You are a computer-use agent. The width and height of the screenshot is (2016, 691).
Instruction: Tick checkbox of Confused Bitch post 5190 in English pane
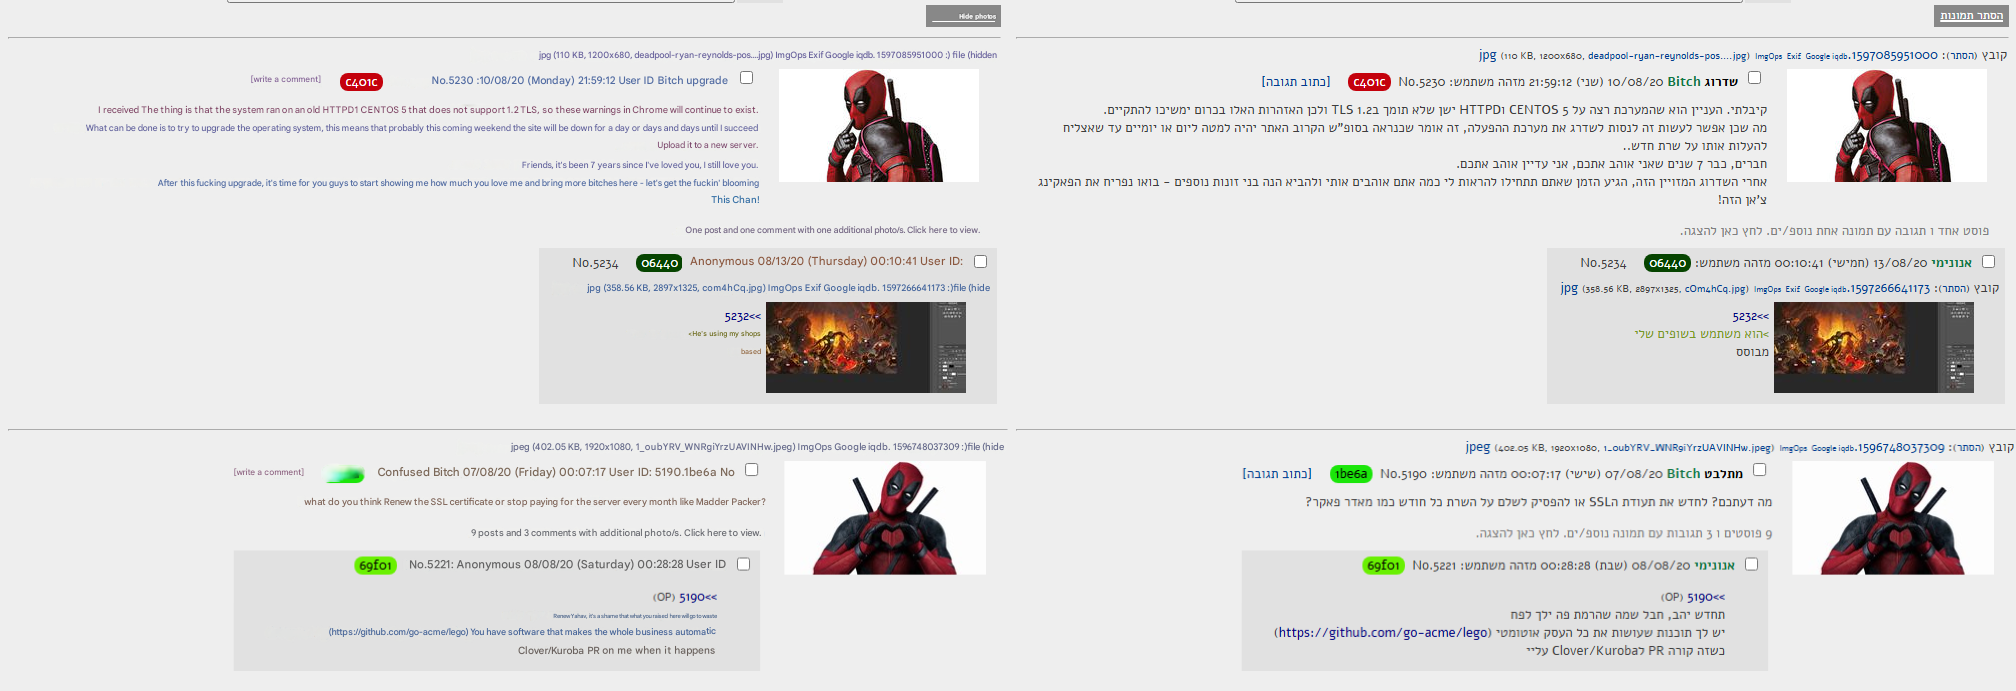[751, 469]
